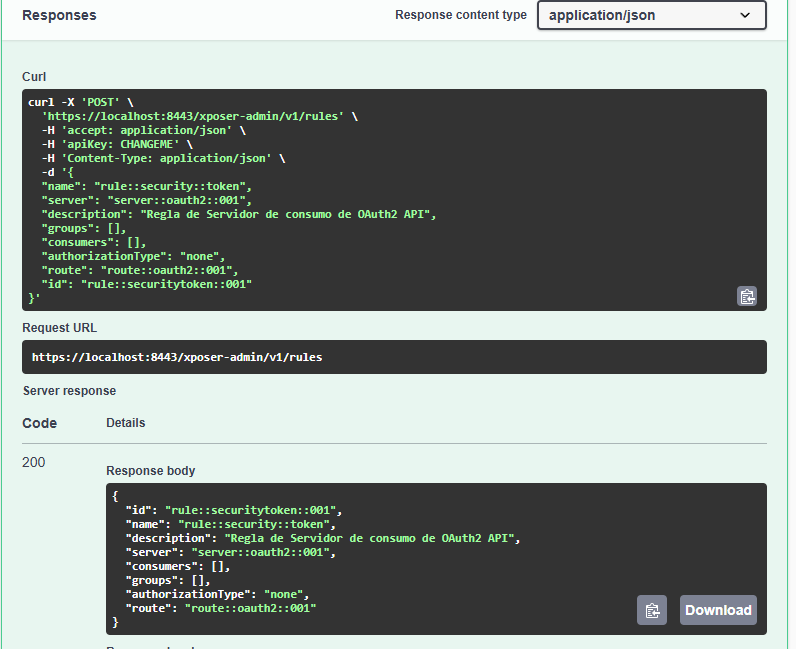Click the "id" line in response body

(x=234, y=510)
